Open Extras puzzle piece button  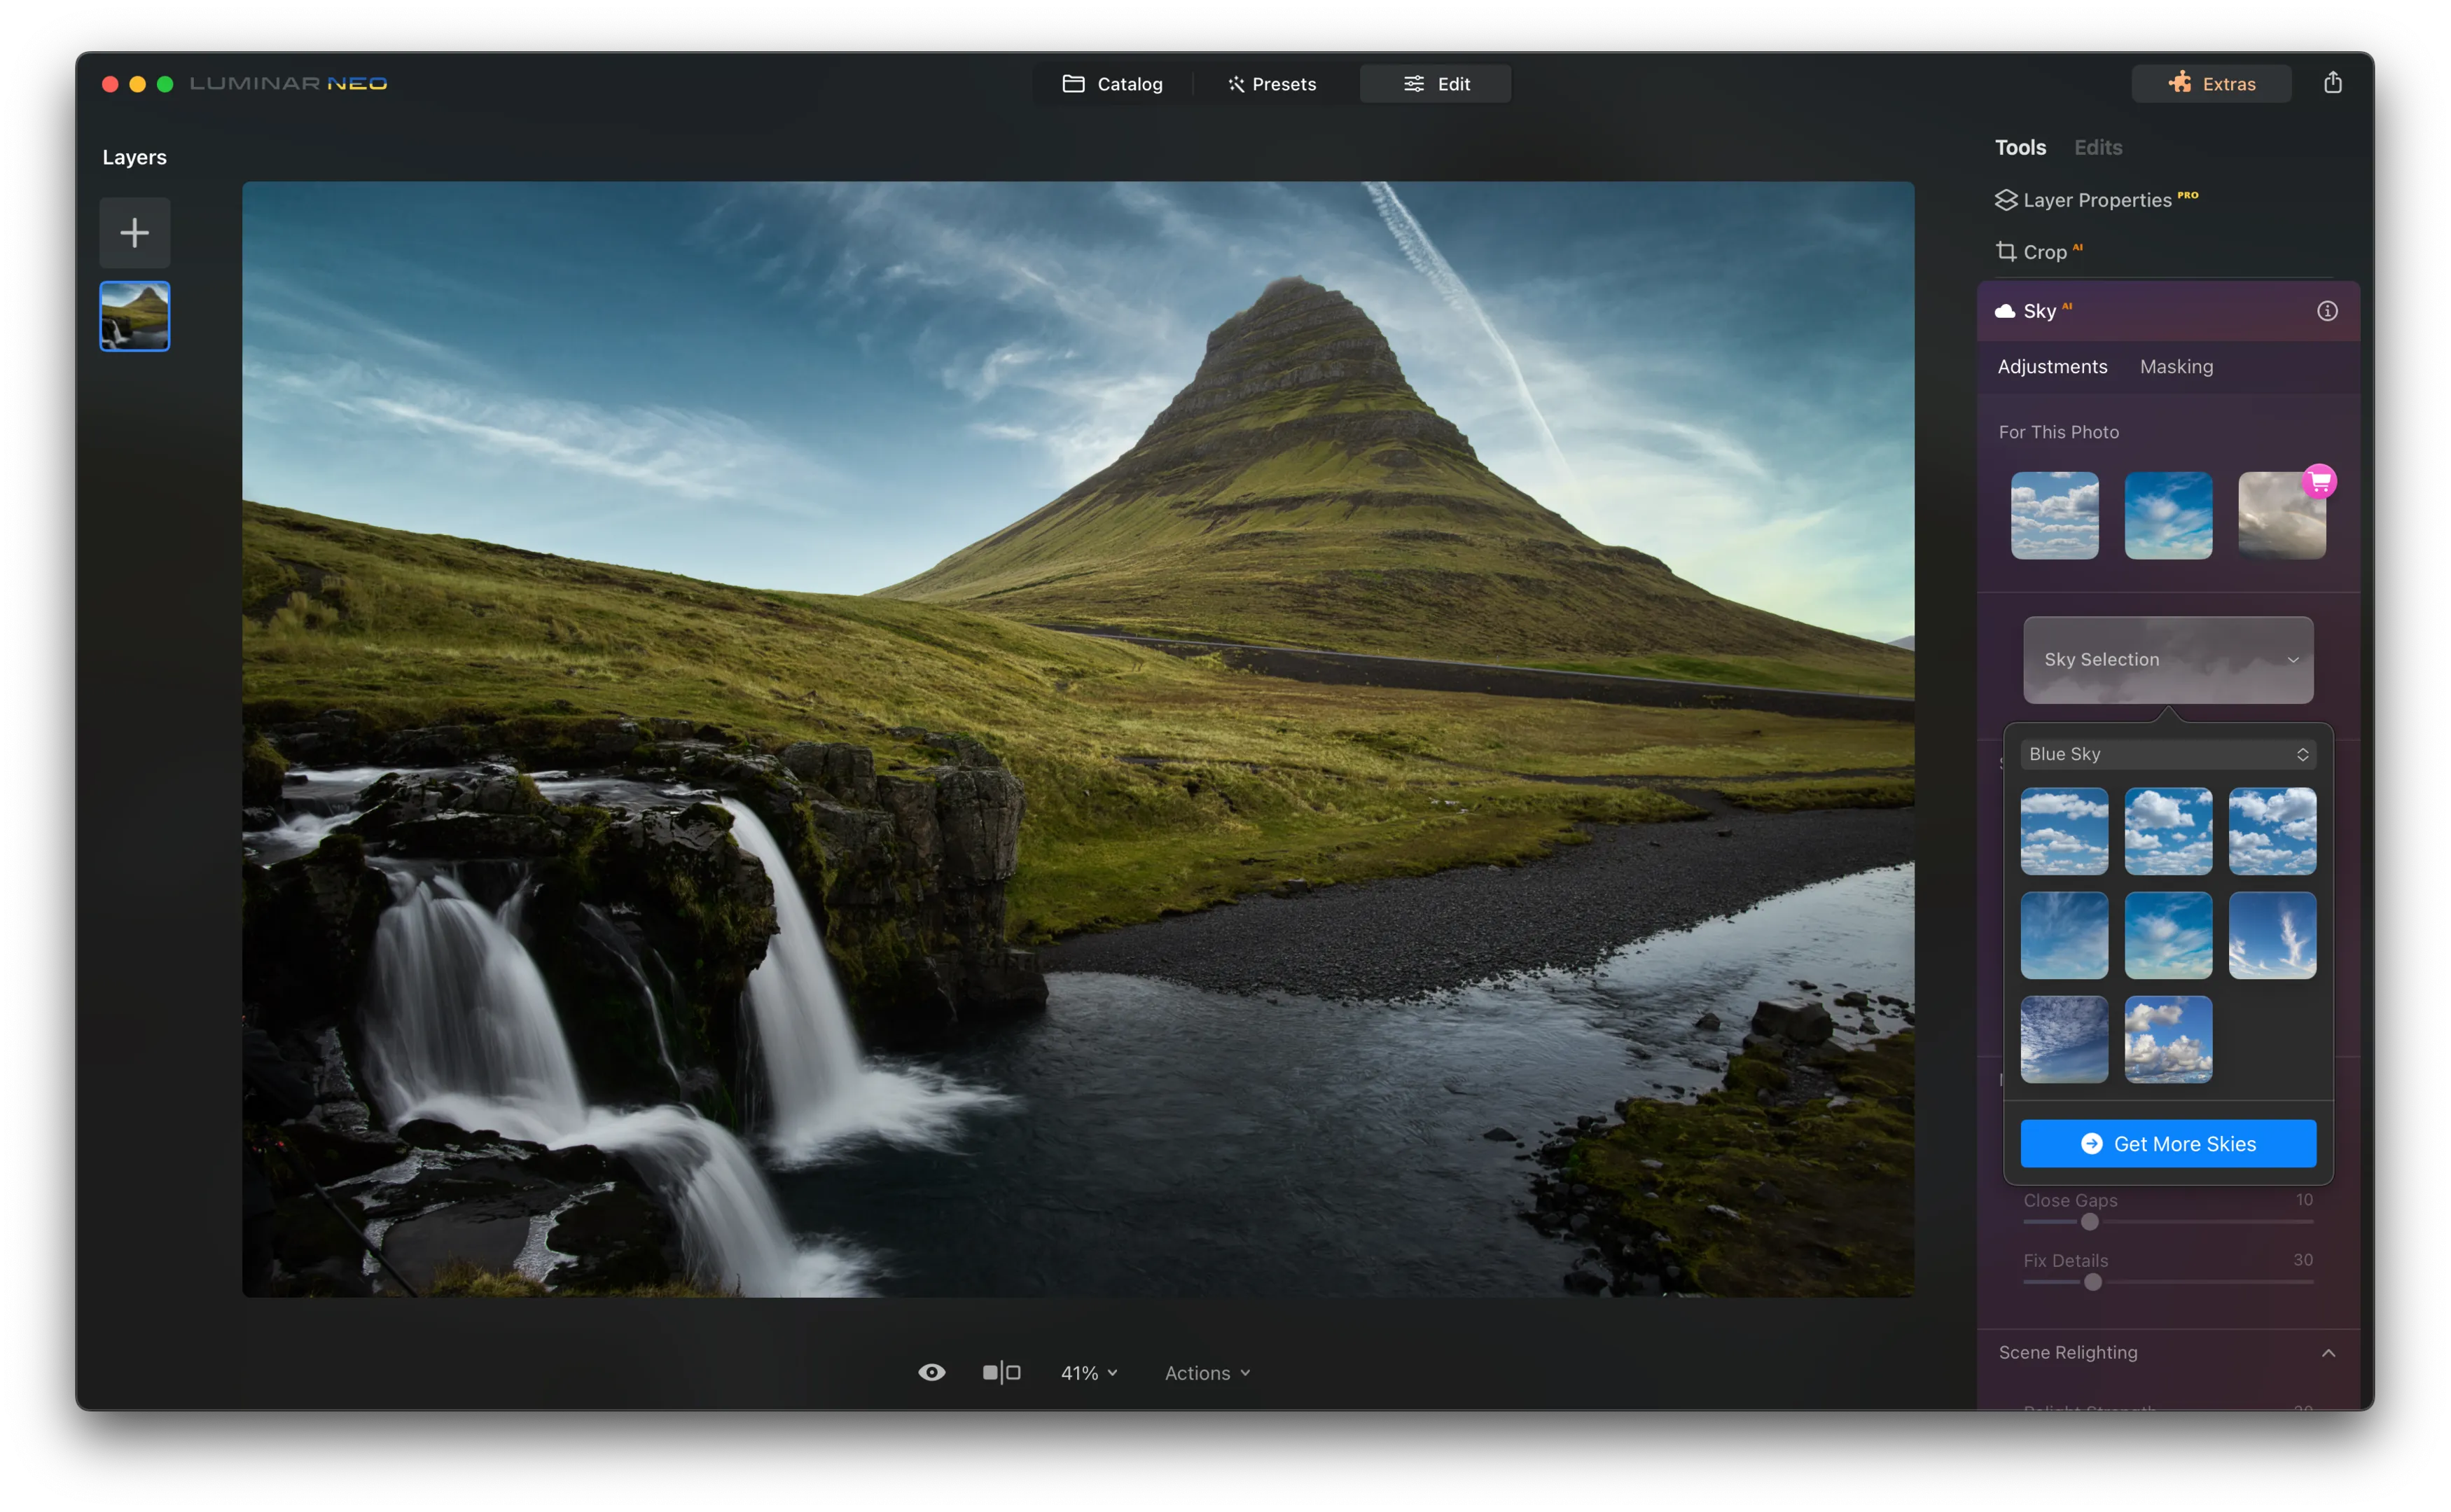pyautogui.click(x=2211, y=84)
